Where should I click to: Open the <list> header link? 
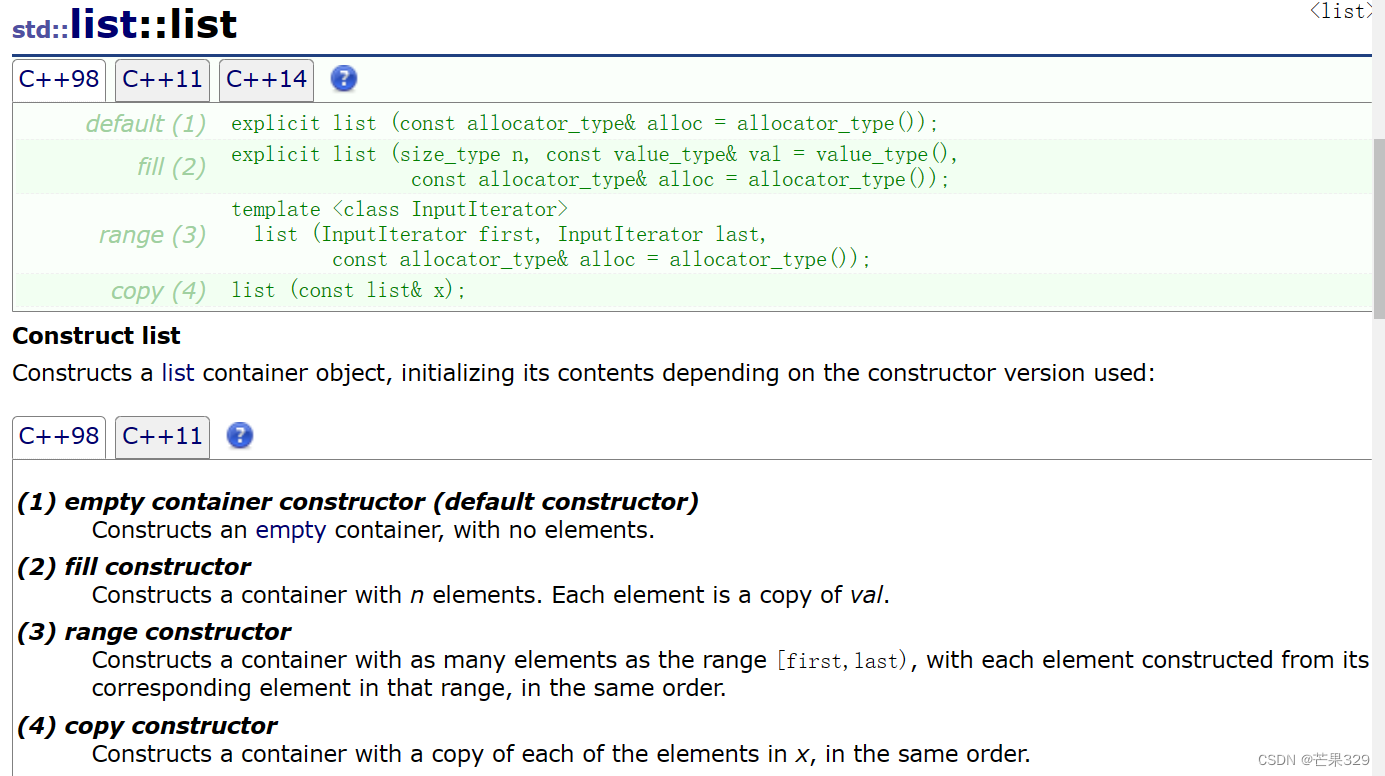coord(1343,11)
